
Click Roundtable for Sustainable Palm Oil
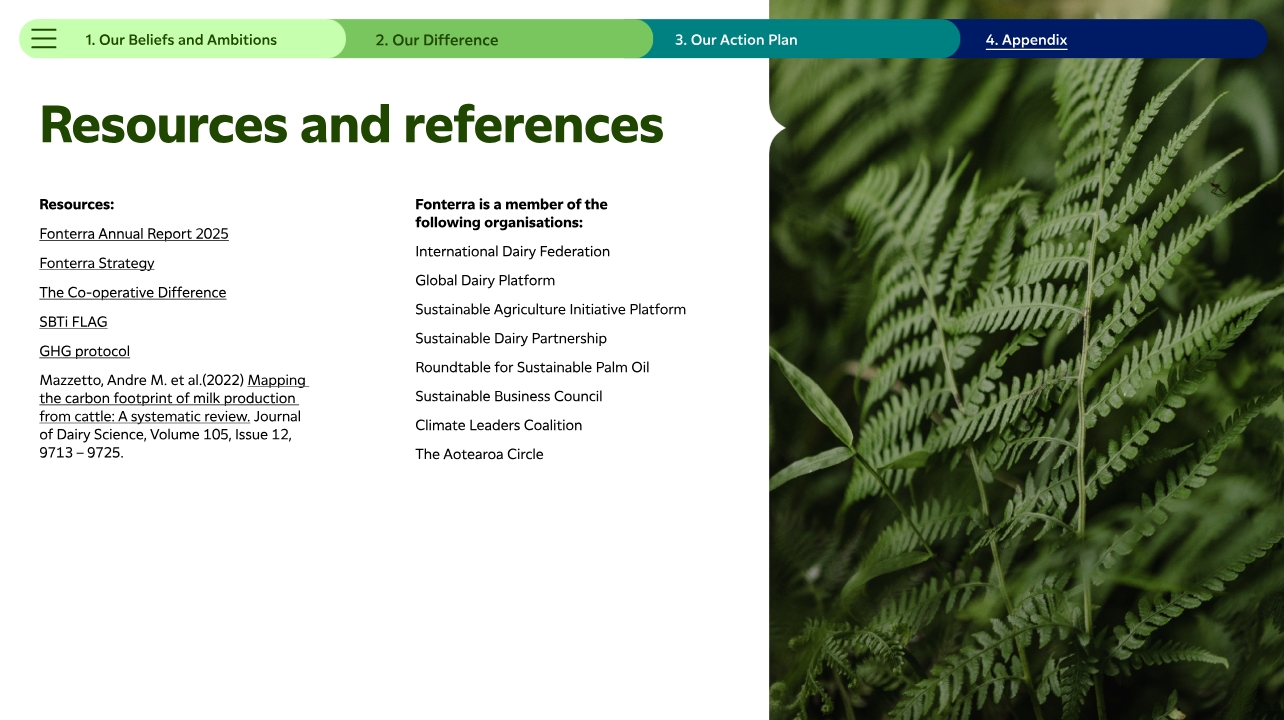532,368
